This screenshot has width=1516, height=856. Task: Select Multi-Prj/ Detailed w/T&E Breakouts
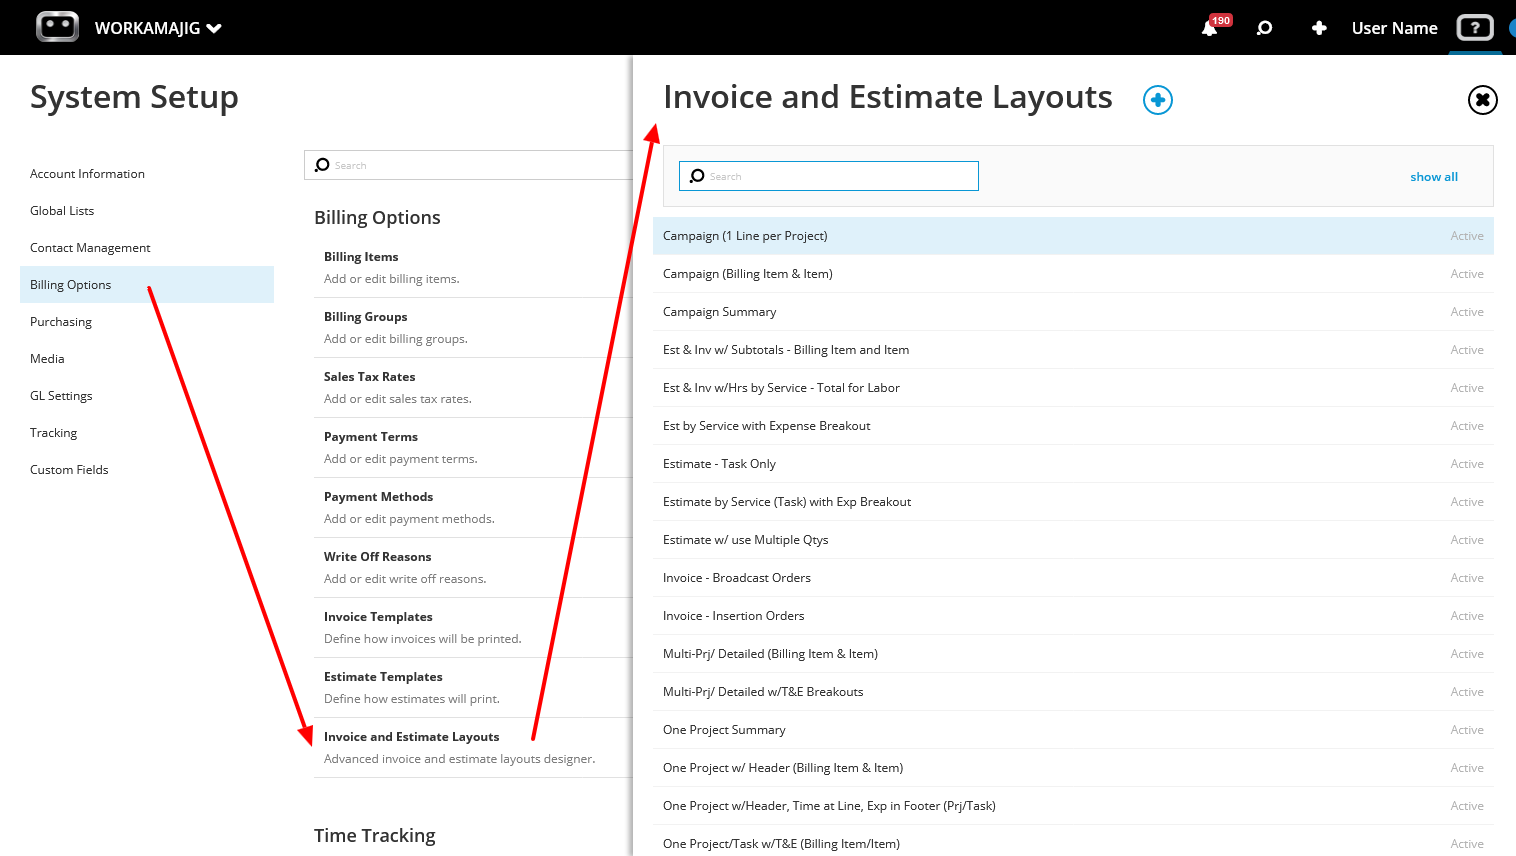click(x=1073, y=692)
